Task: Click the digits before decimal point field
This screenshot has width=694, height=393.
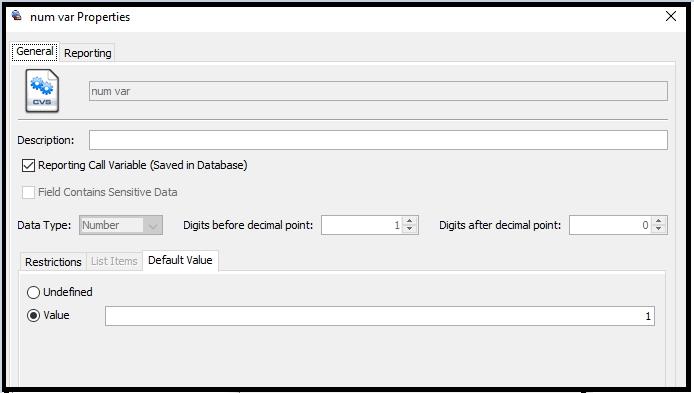Action: (x=362, y=225)
